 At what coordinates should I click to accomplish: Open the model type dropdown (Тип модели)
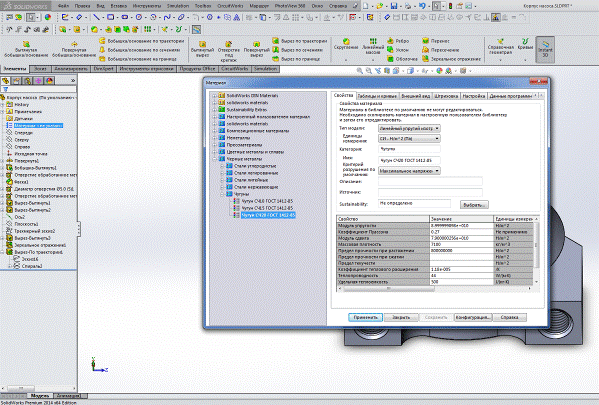tap(409, 128)
